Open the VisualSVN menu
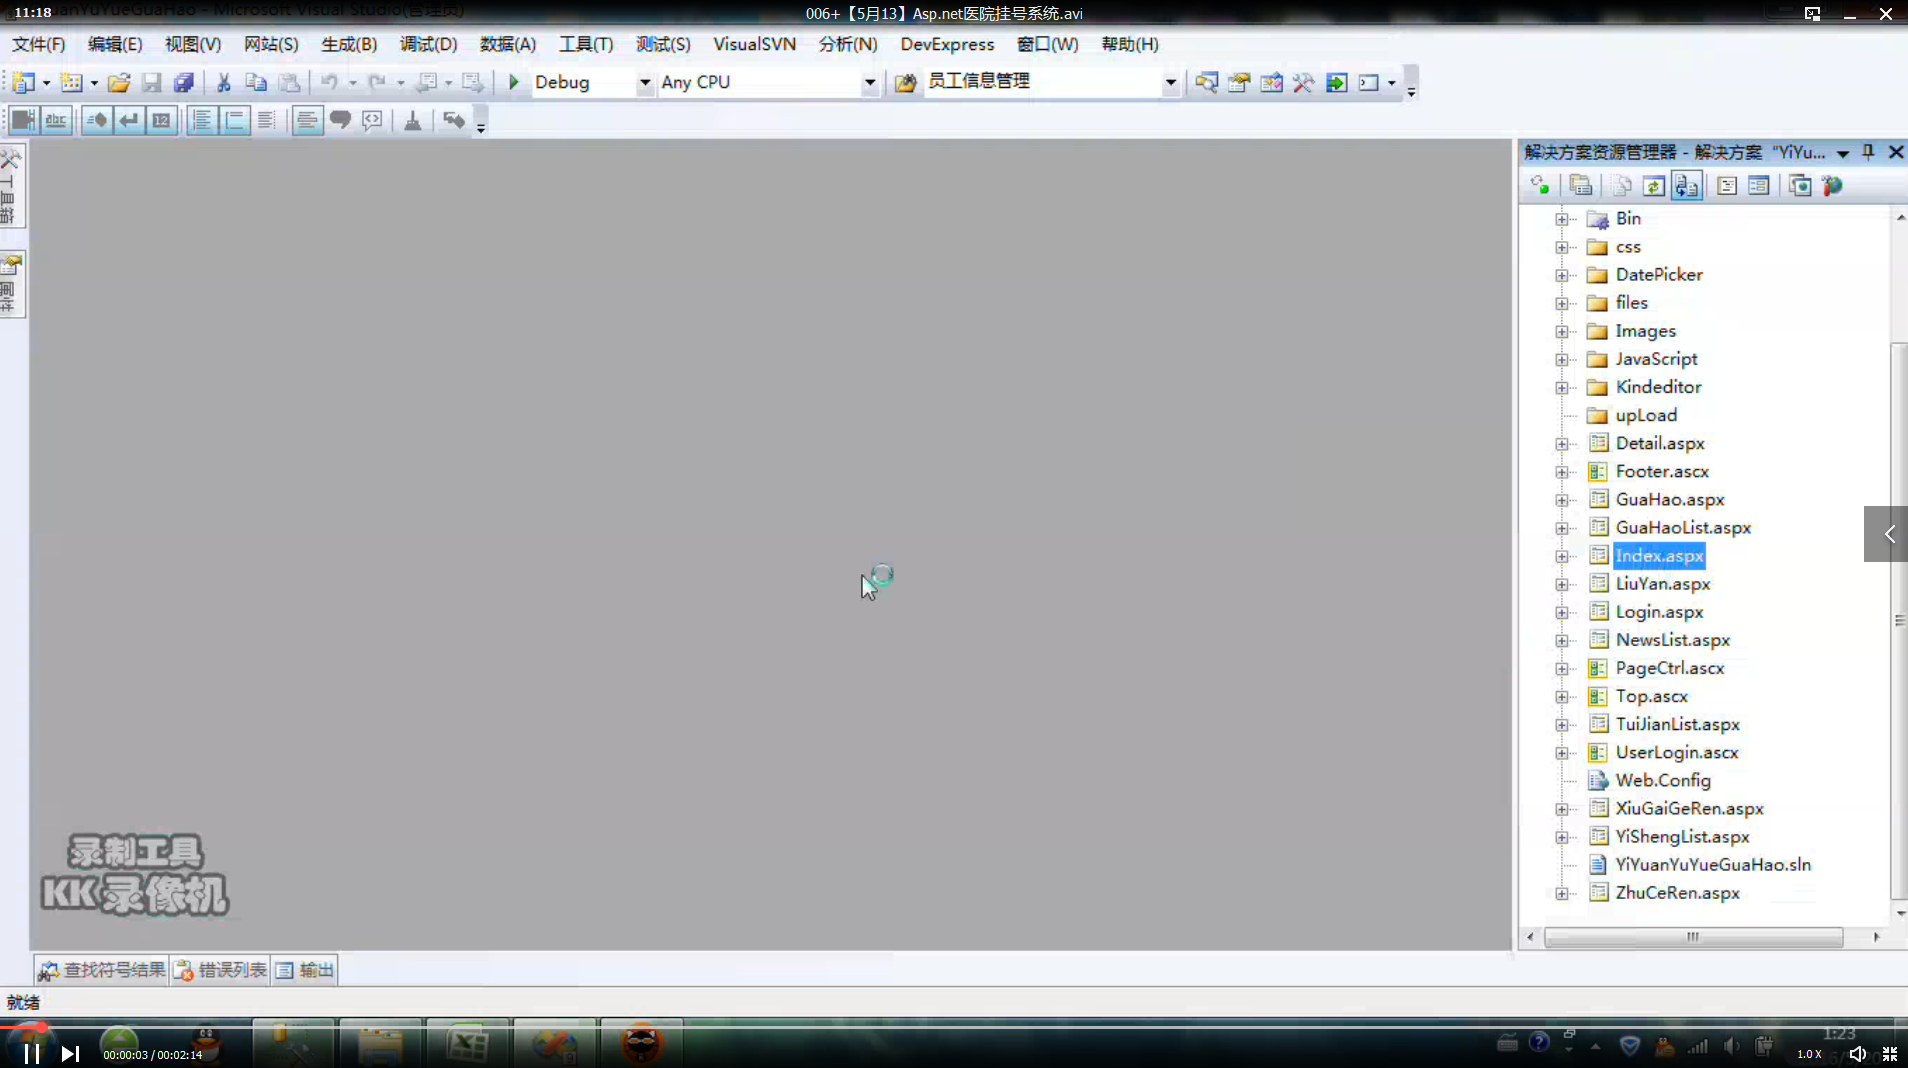The width and height of the screenshot is (1908, 1068). coord(754,44)
